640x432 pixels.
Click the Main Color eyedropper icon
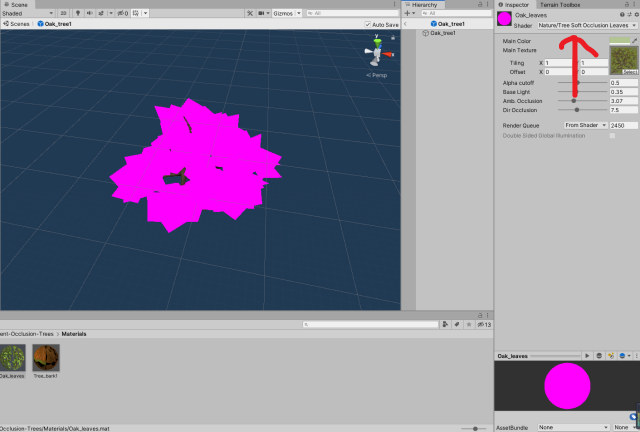[x=634, y=40]
